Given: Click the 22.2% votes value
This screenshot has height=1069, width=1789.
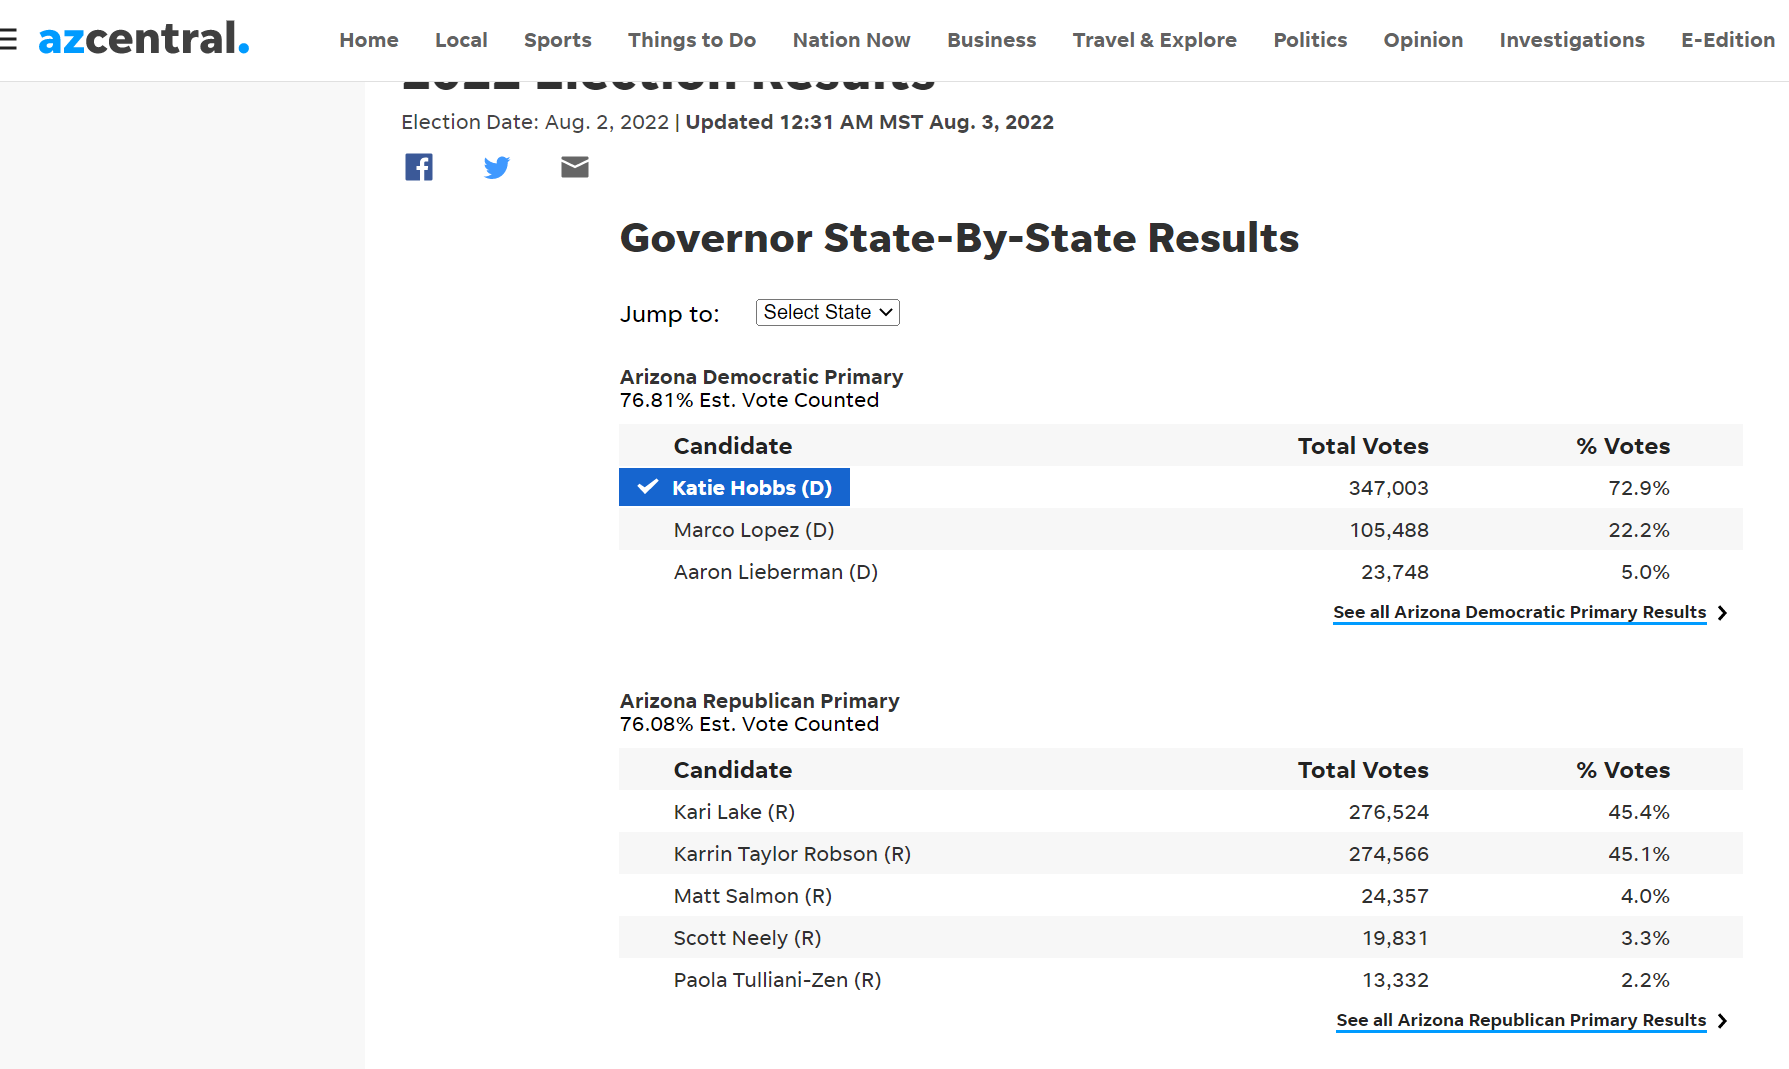Looking at the screenshot, I should tap(1639, 530).
